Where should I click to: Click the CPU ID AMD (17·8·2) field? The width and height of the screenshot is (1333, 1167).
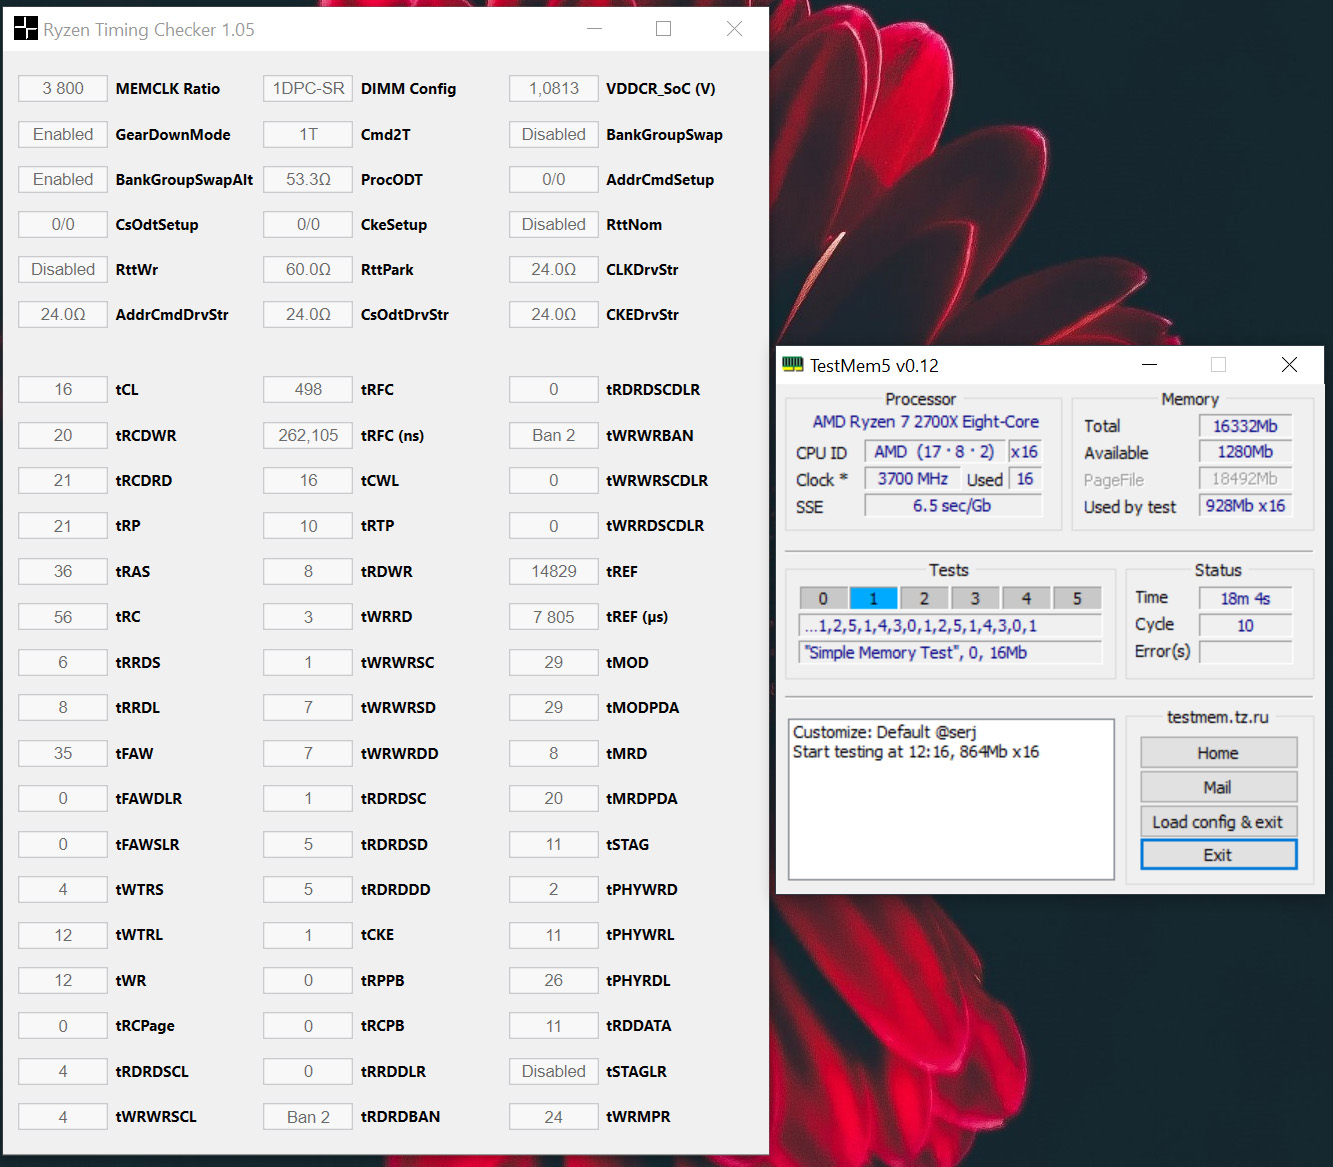point(934,452)
